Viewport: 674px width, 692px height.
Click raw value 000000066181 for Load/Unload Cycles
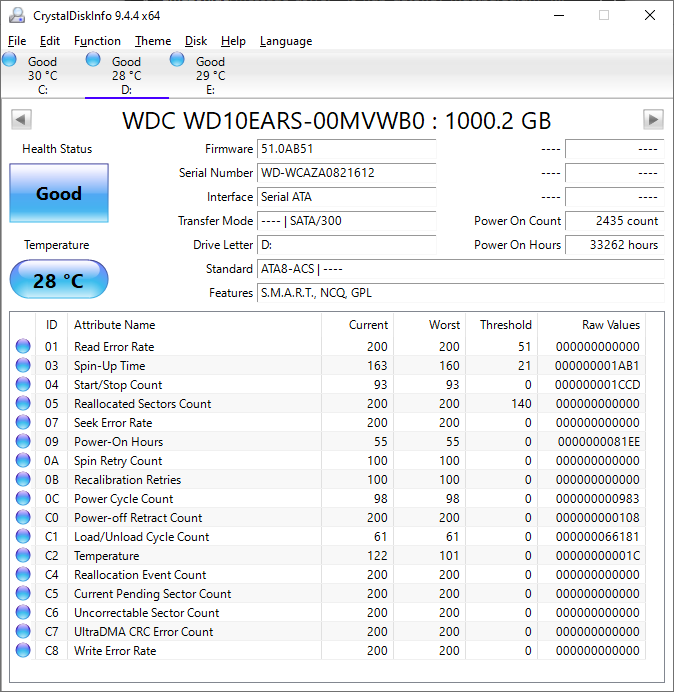[597, 537]
